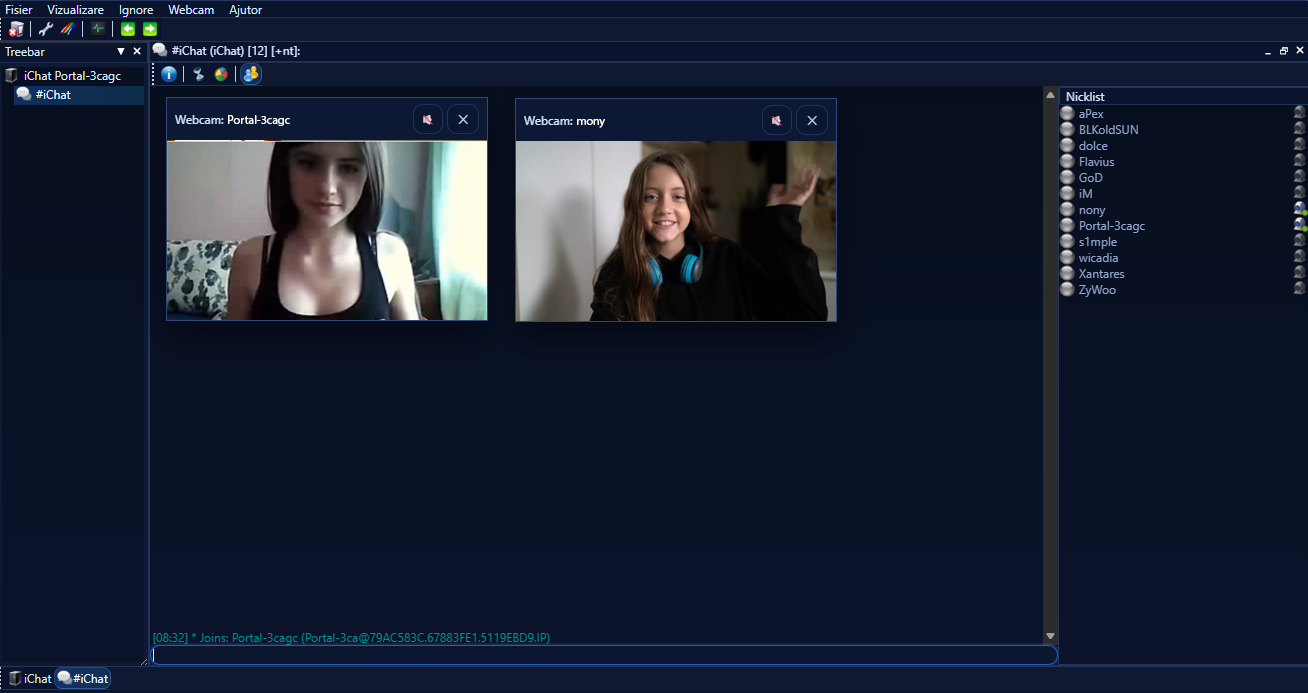Viewport: 1308px width, 693px height.
Task: Toggle the nicklist users icon
Action: click(x=250, y=74)
